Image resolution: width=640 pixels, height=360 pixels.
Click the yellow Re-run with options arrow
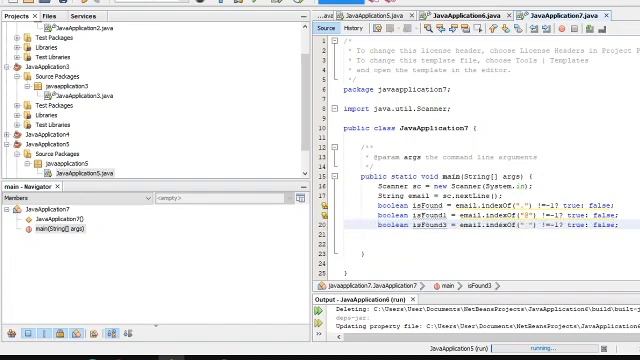click(318, 323)
